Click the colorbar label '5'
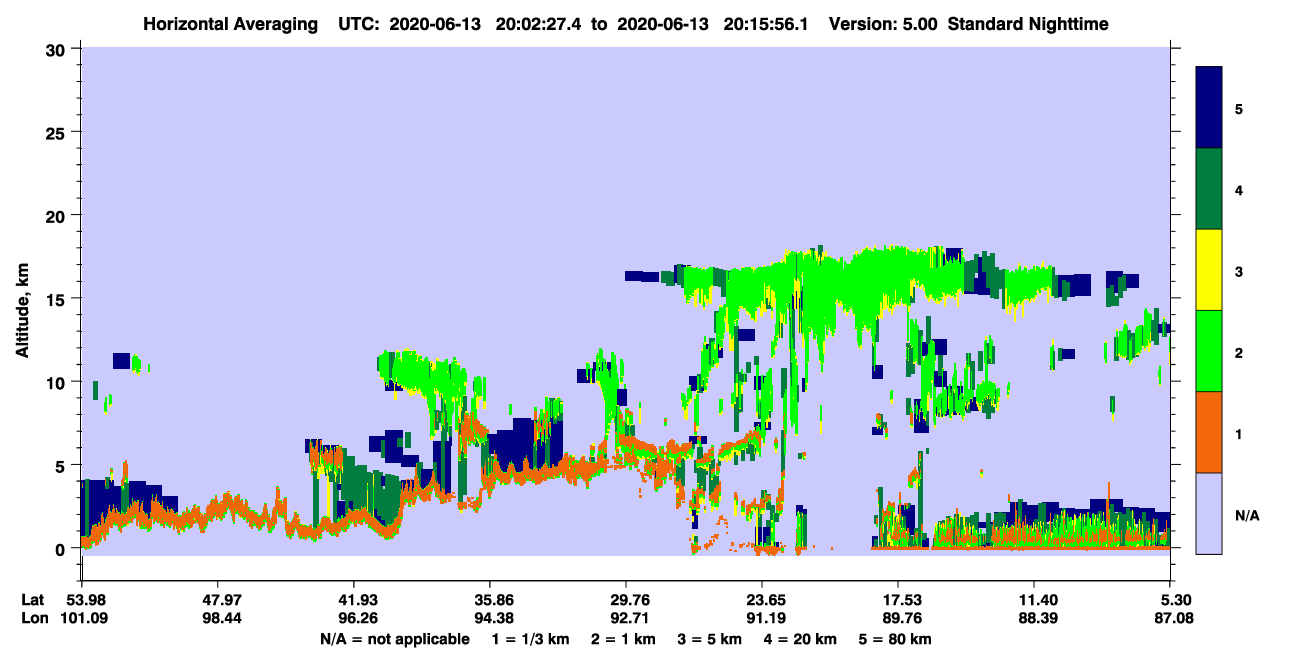1300x667 pixels. click(1238, 108)
